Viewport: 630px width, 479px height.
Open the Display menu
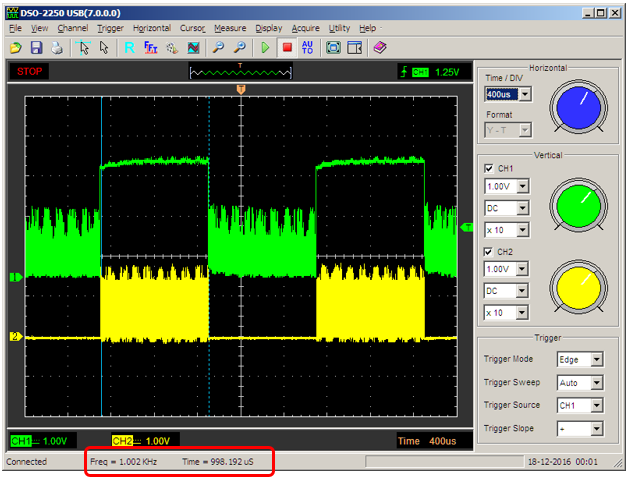tap(269, 28)
